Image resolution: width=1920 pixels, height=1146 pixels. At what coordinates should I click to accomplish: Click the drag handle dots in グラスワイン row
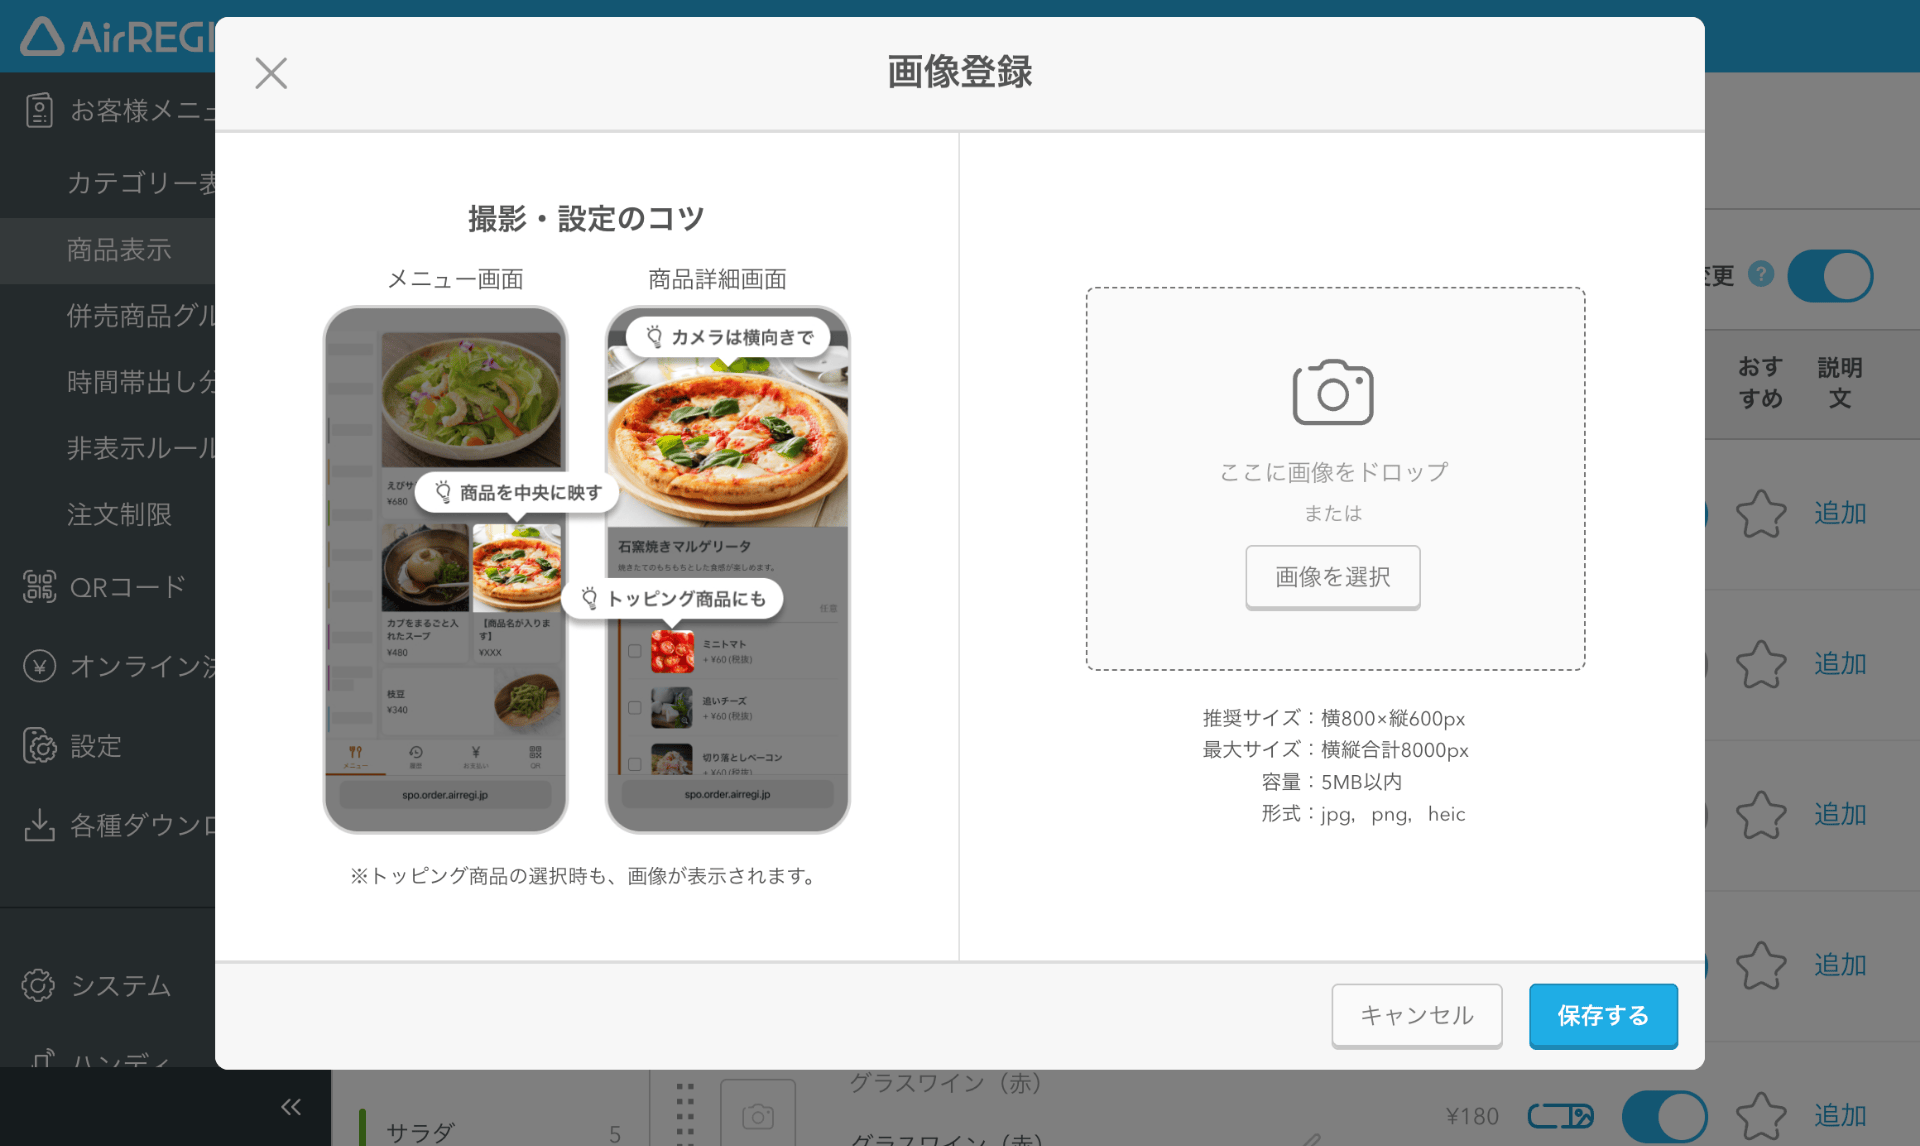pos(685,1113)
